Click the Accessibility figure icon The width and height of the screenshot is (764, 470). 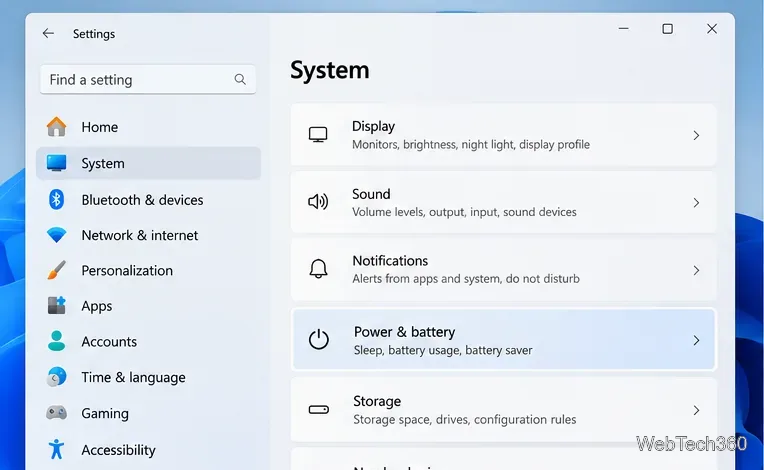(x=57, y=449)
